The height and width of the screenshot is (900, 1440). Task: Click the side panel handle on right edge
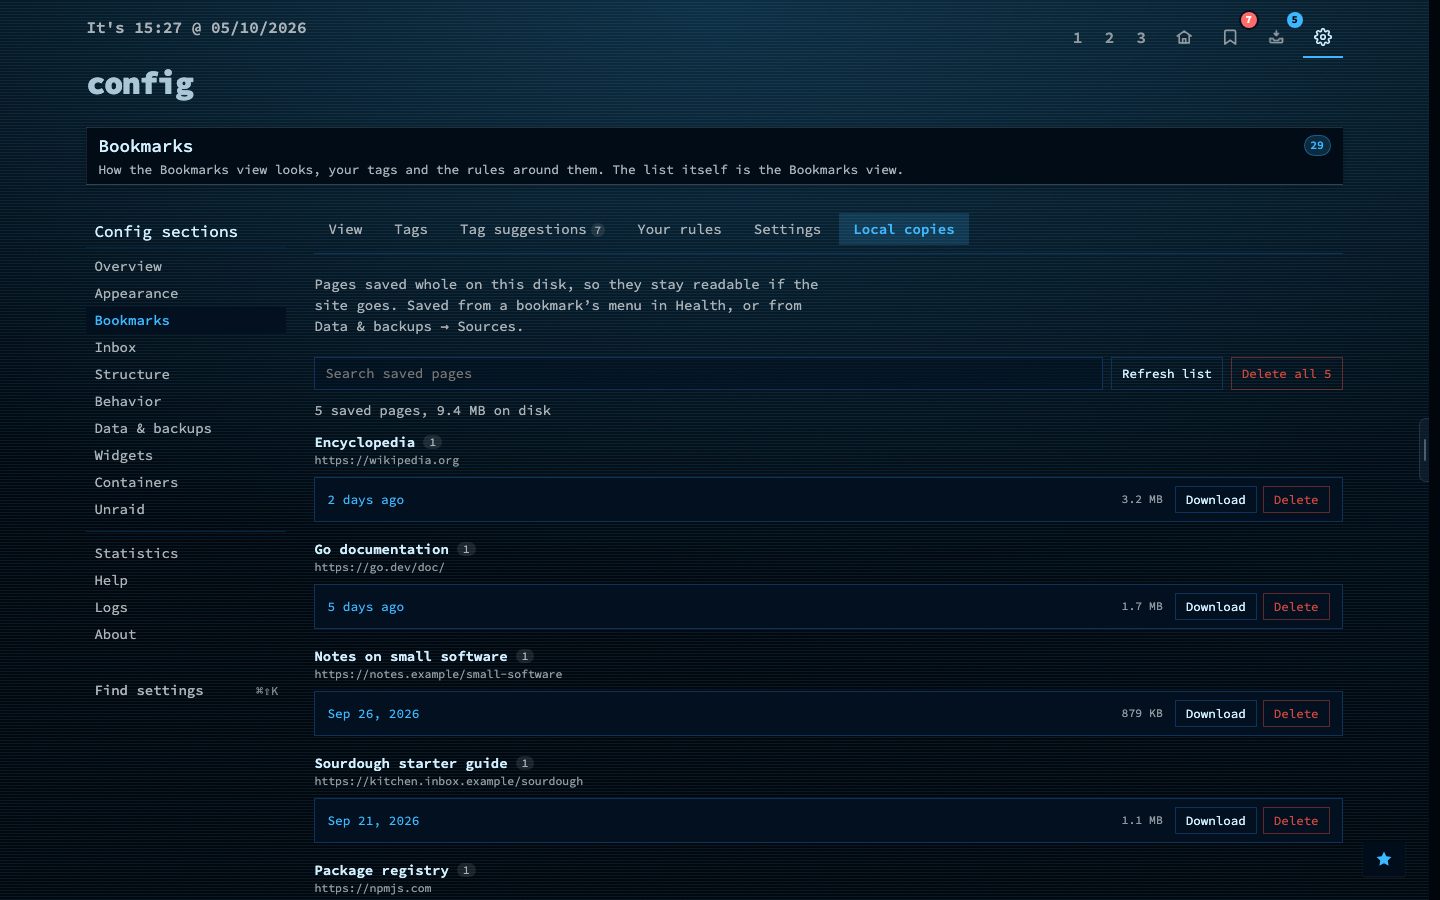coord(1426,450)
